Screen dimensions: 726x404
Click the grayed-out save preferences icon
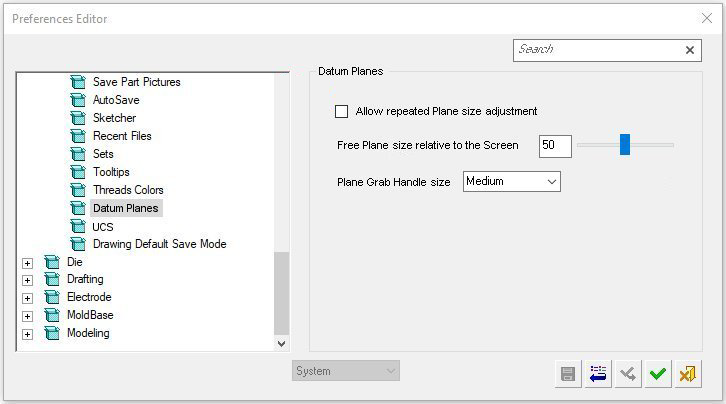[568, 374]
